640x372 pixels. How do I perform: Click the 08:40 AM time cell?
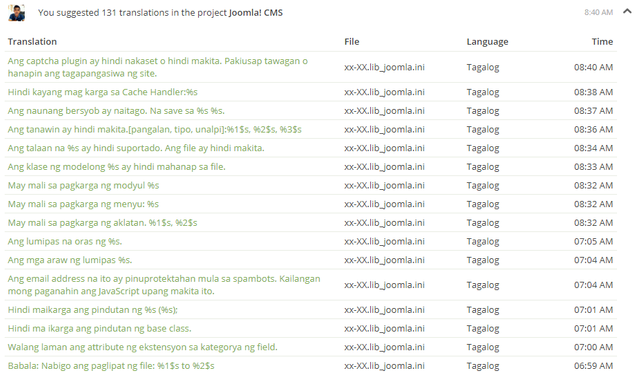click(593, 67)
